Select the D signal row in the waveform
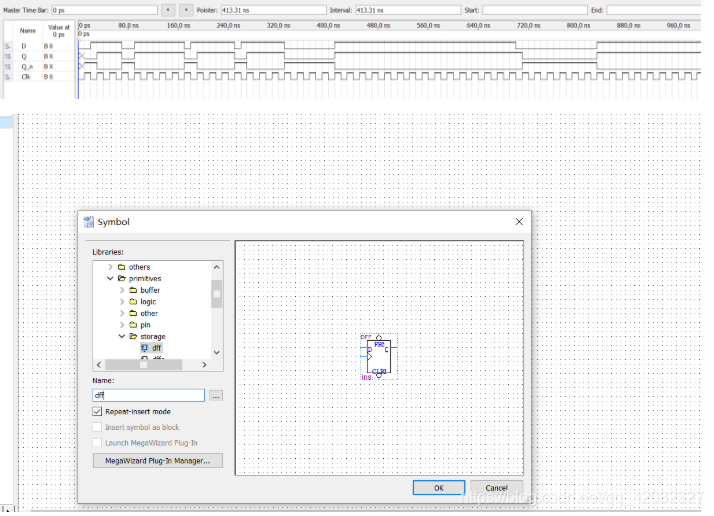 click(x=39, y=46)
